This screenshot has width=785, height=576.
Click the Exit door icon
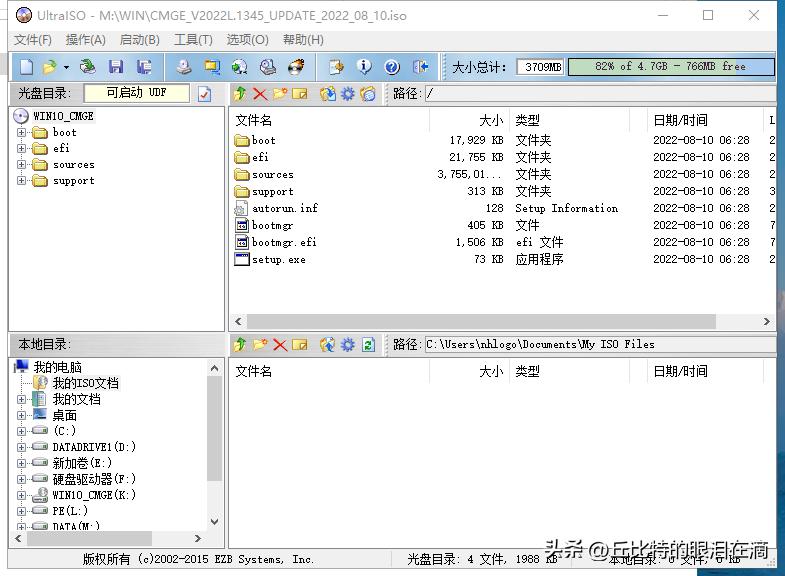click(x=421, y=67)
